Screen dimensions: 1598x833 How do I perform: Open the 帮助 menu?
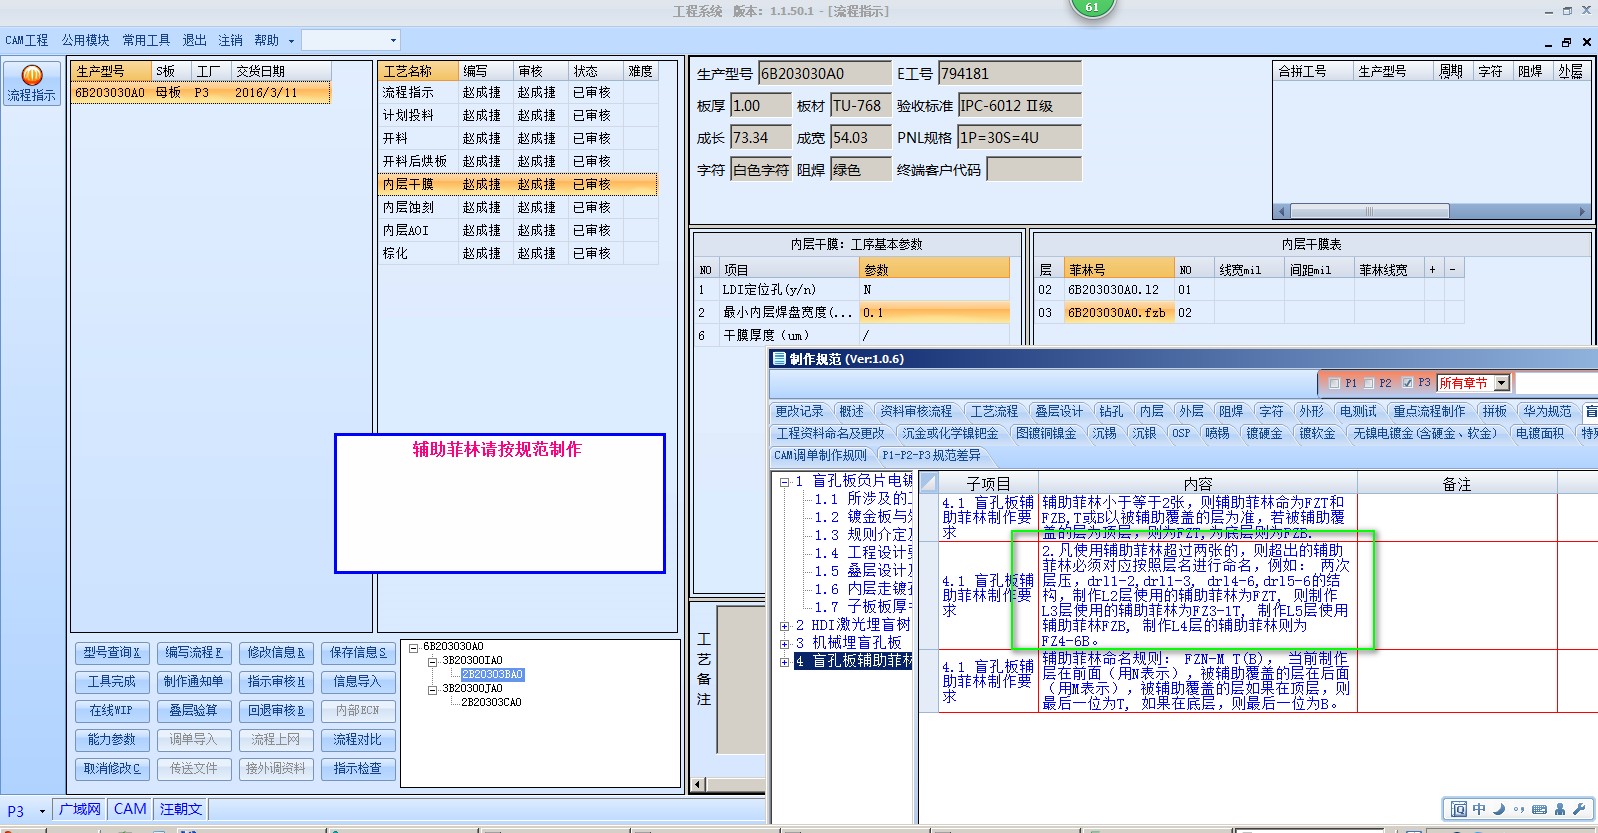coord(266,40)
